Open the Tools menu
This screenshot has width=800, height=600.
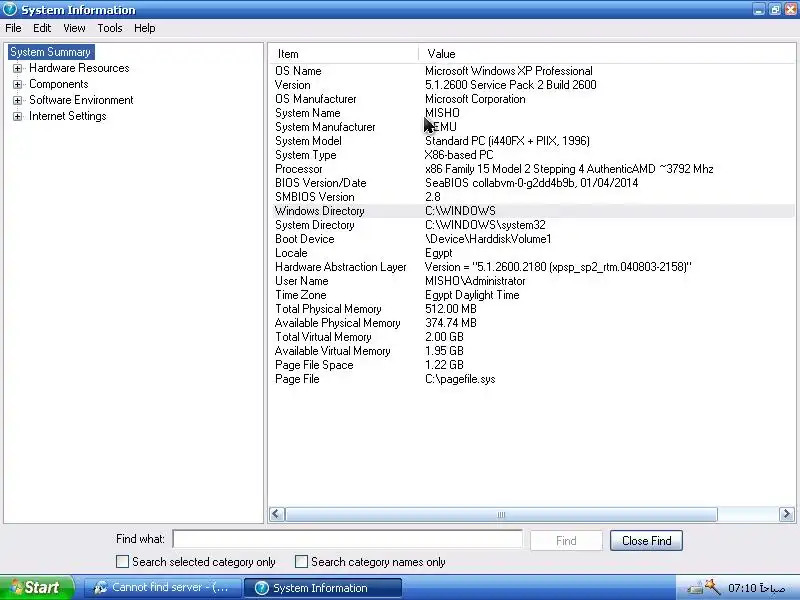[x=110, y=28]
